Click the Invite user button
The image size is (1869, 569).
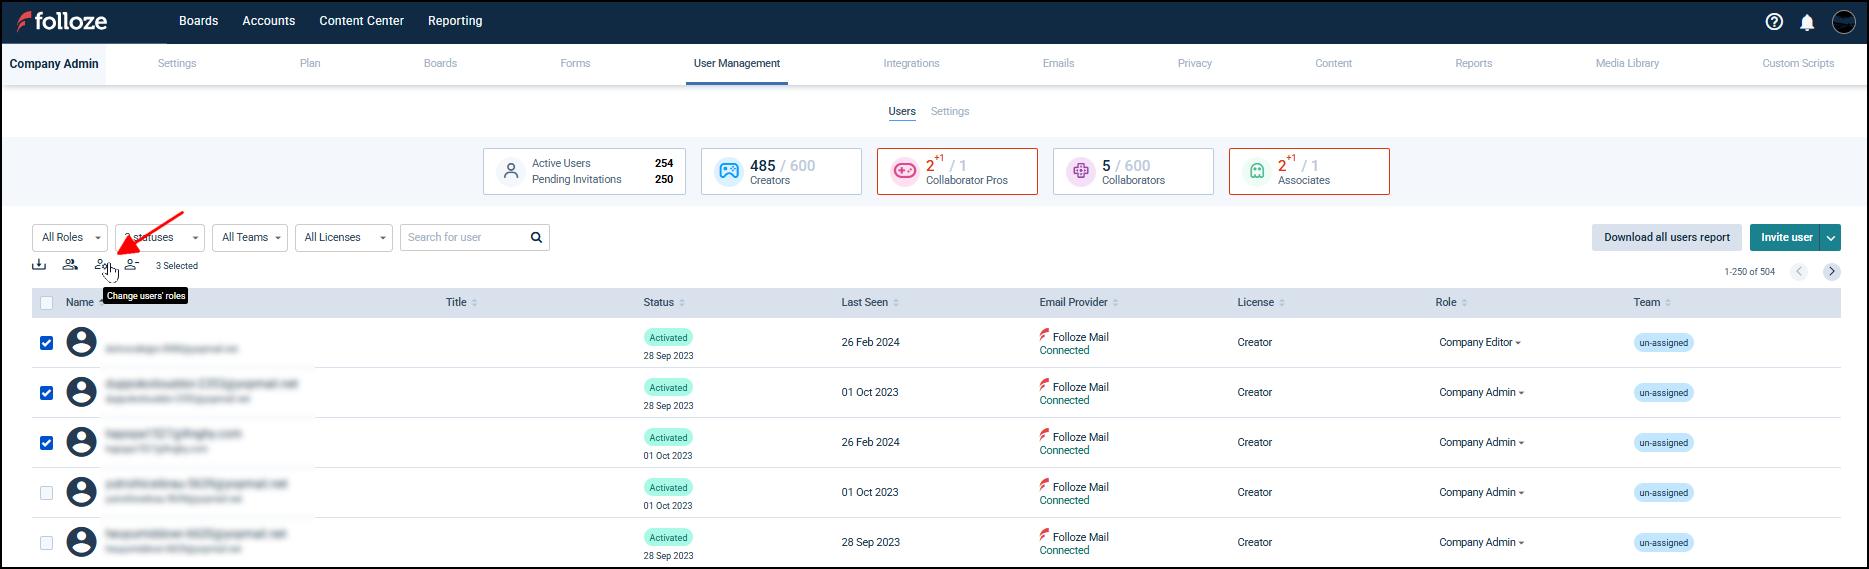1786,238
